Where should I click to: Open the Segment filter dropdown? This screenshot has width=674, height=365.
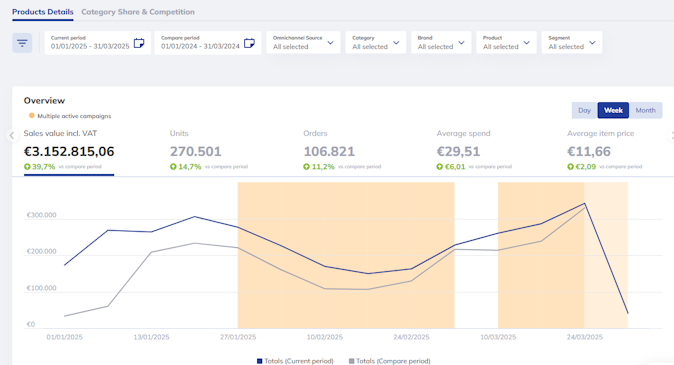click(x=572, y=43)
